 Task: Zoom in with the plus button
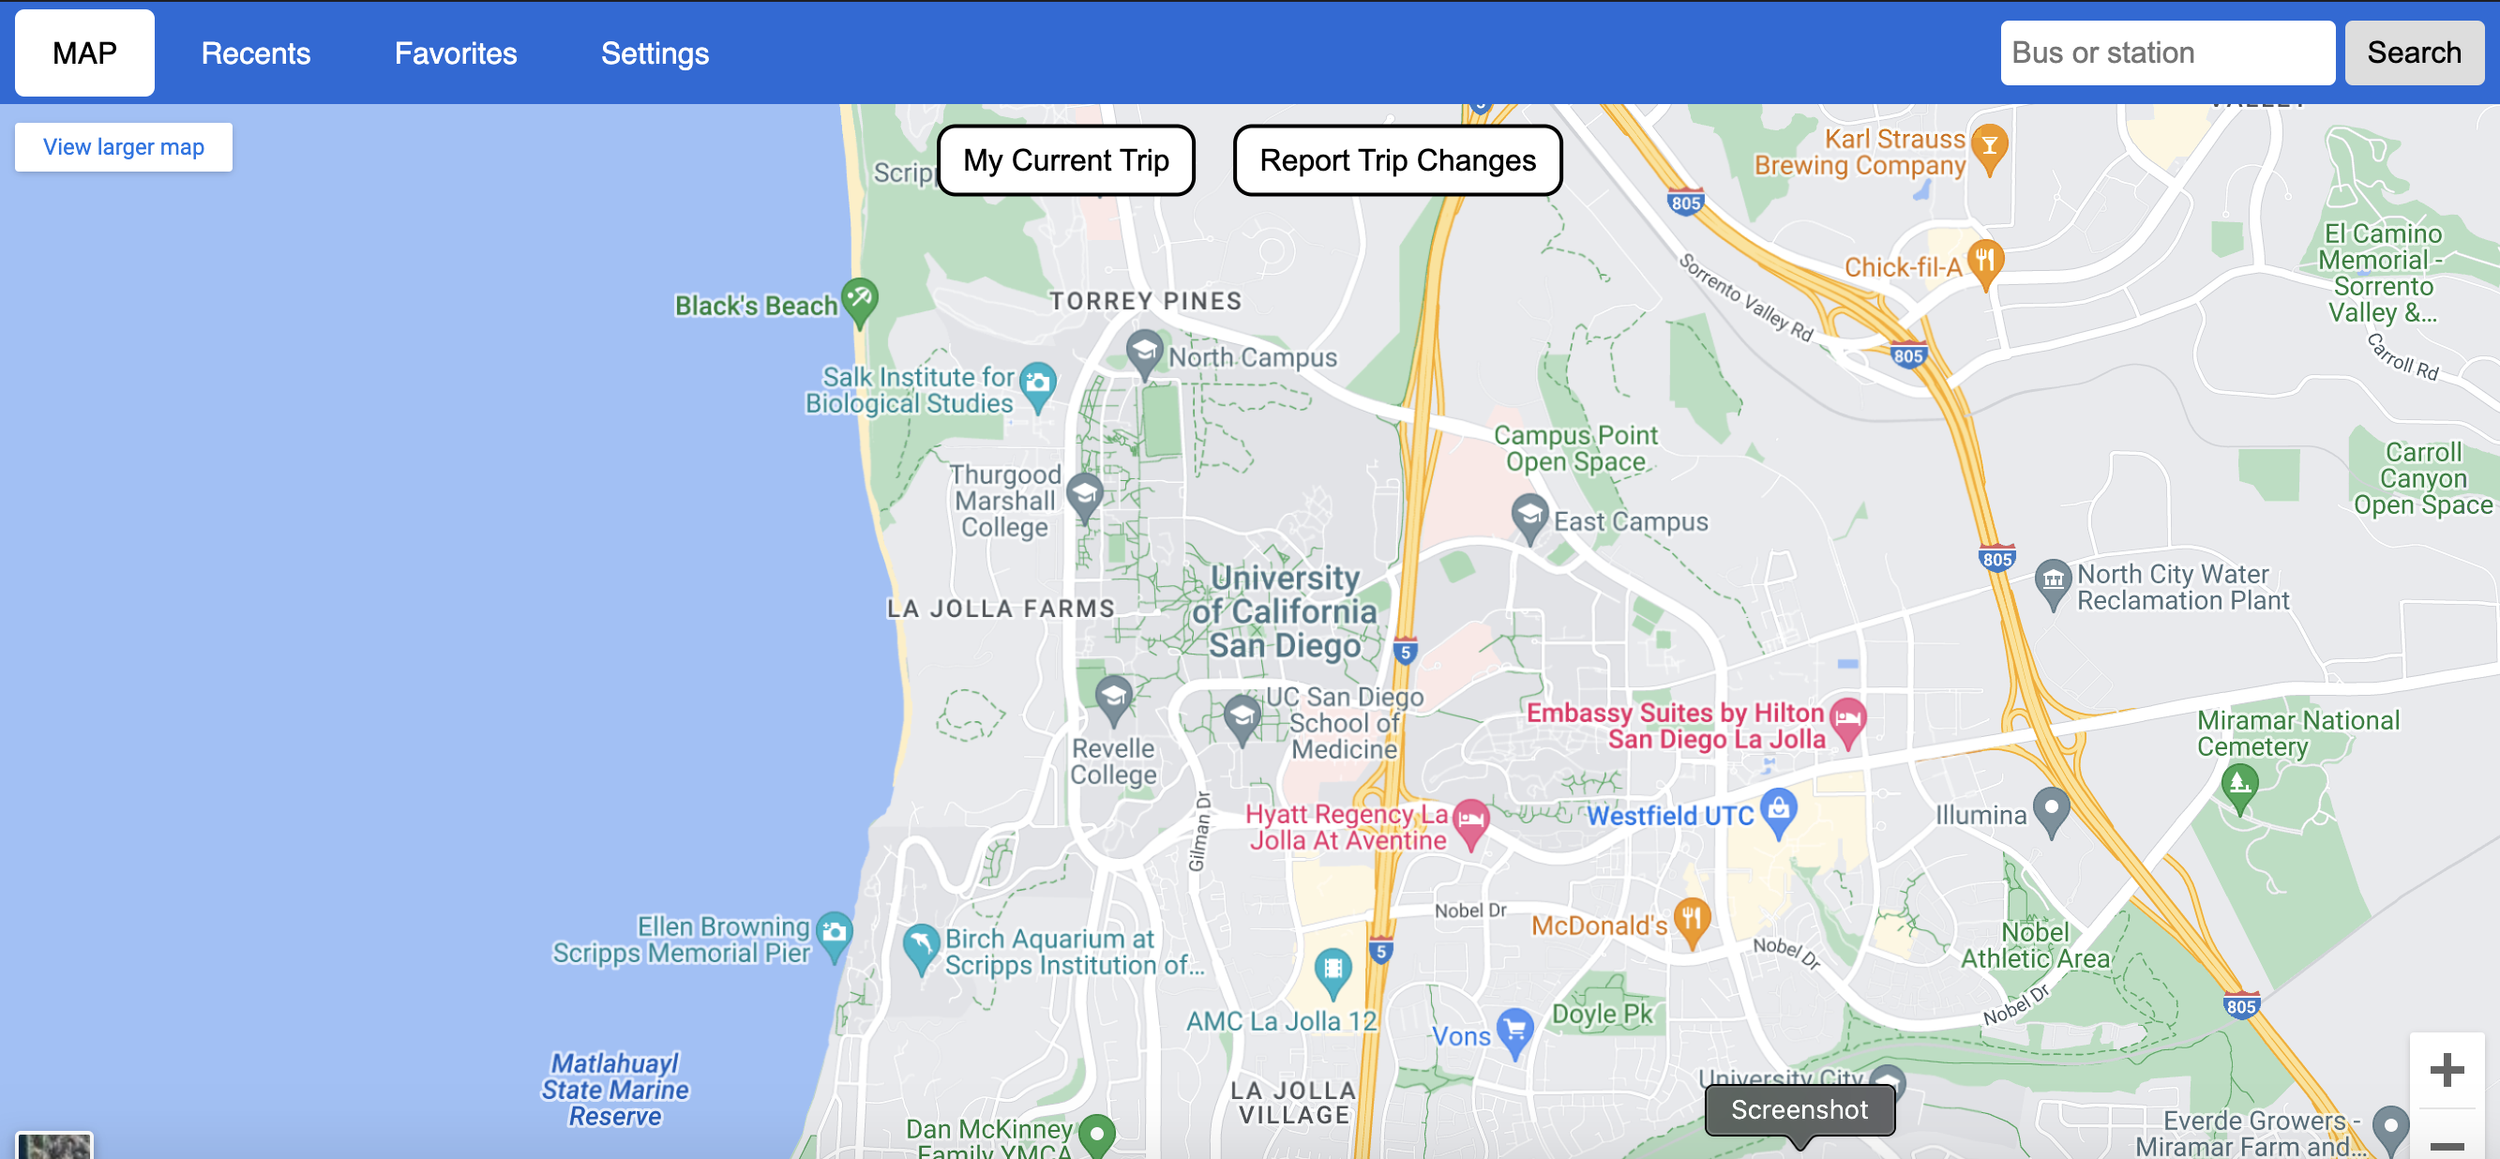[x=2446, y=1070]
